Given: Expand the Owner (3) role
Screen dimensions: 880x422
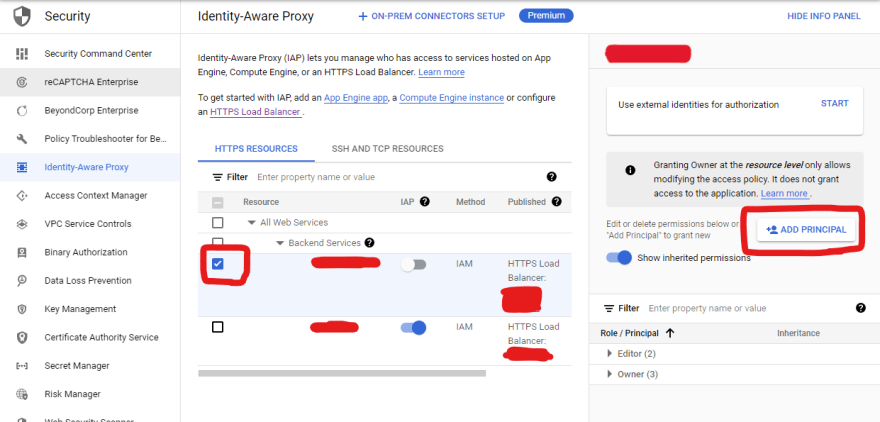Looking at the screenshot, I should point(610,374).
